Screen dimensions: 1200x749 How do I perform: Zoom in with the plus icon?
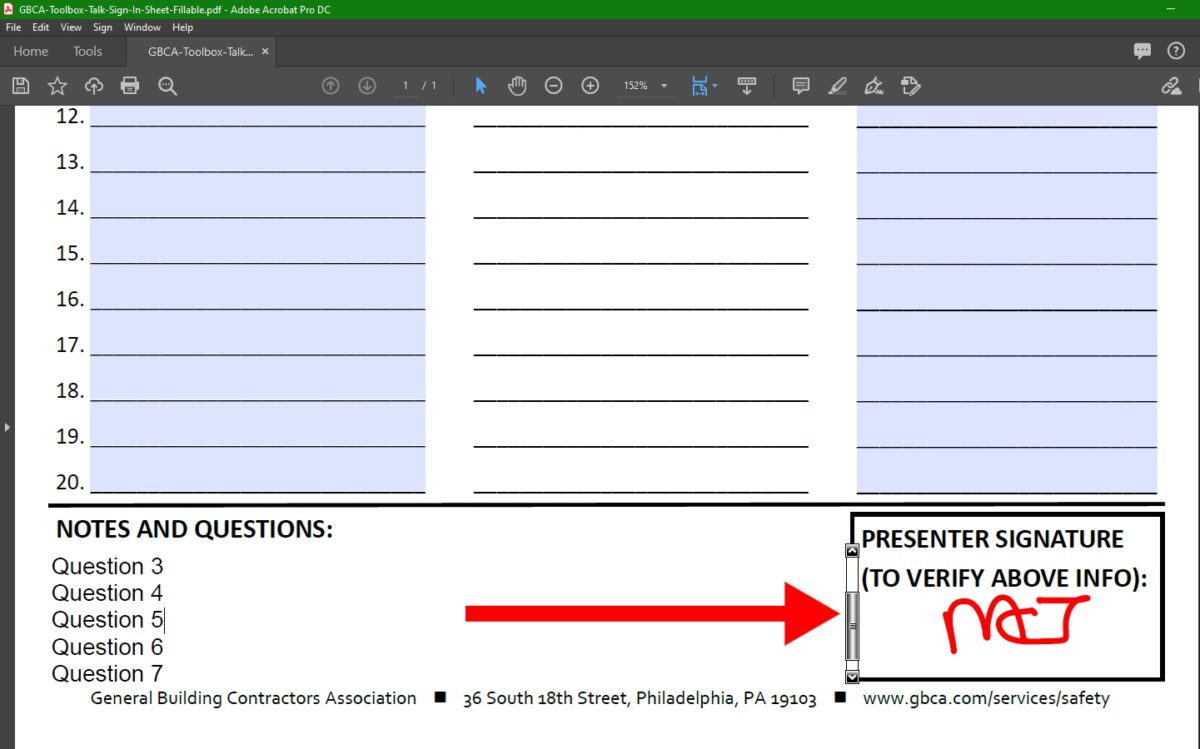pos(590,85)
